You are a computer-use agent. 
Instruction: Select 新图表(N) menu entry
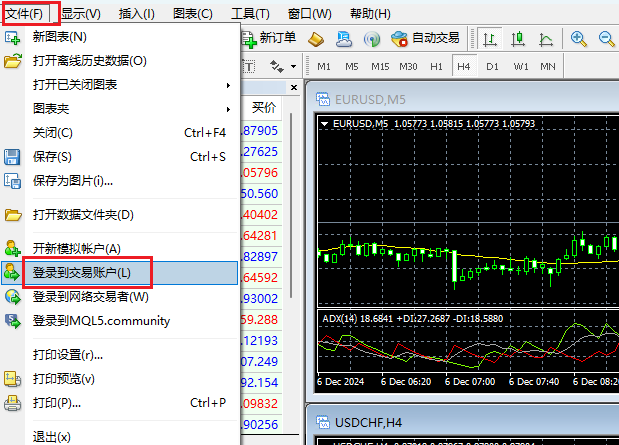pyautogui.click(x=120, y=37)
